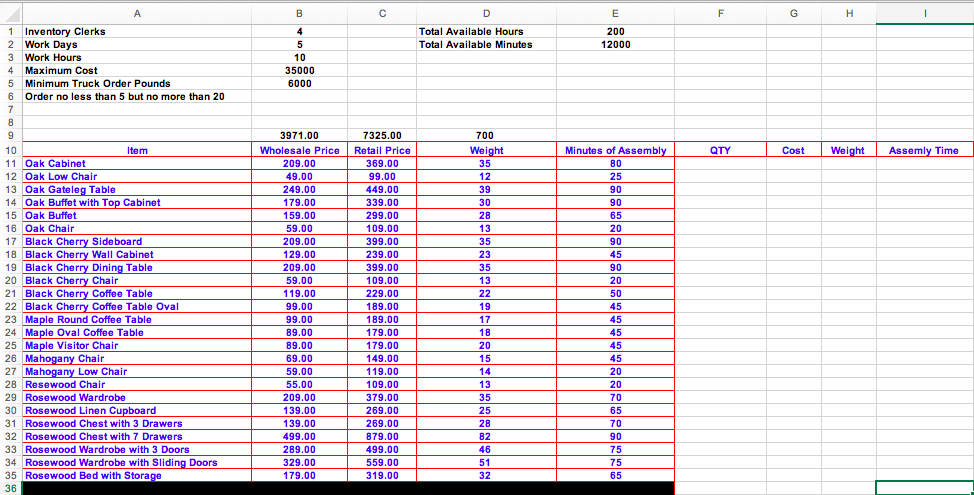Select the 82 weight cell
Image resolution: width=974 pixels, height=495 pixels.
pyautogui.click(x=487, y=437)
